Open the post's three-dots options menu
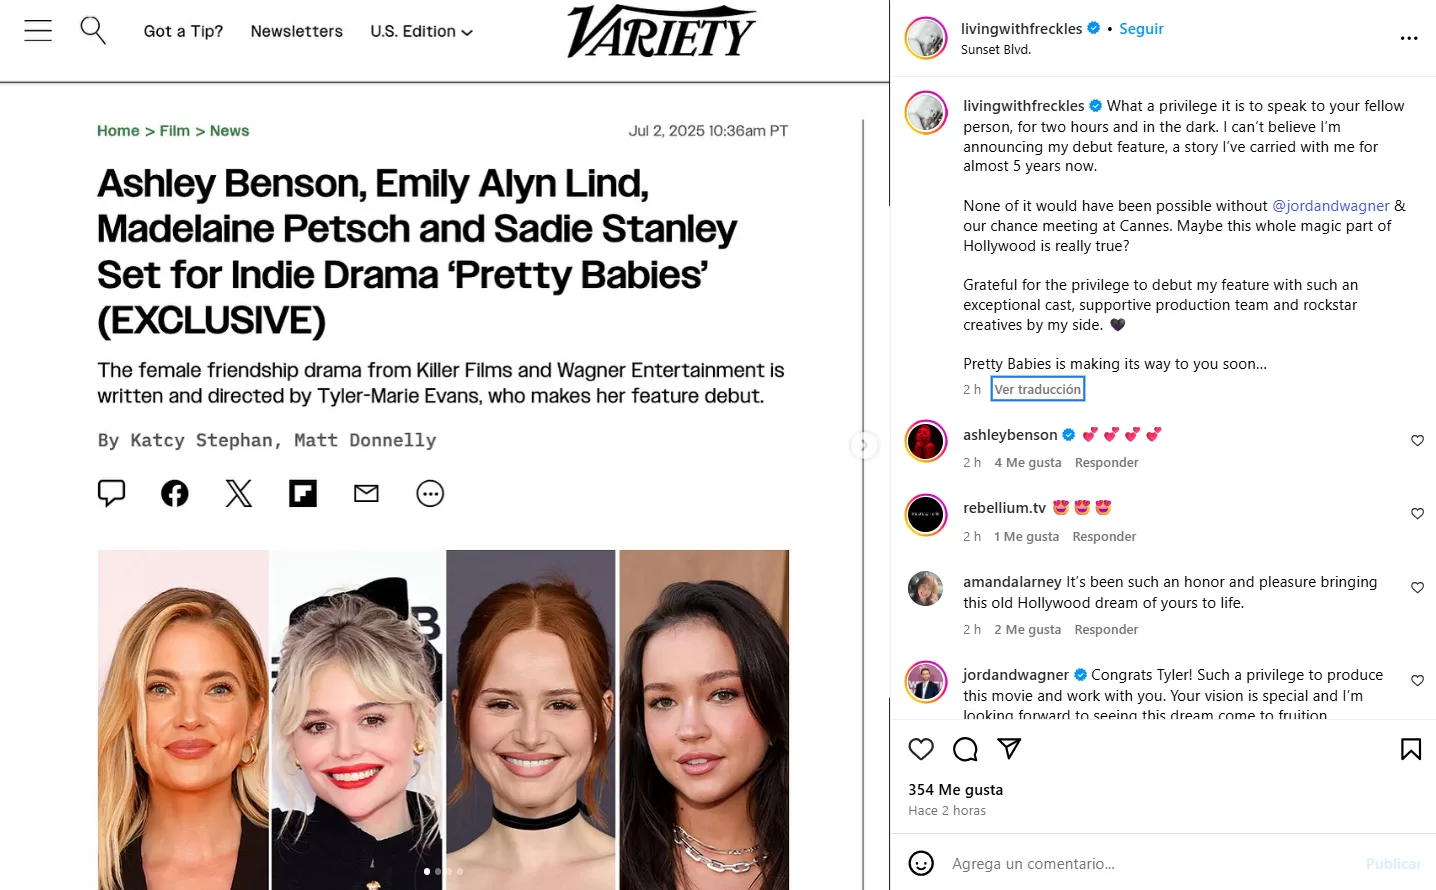The image size is (1436, 890). [1409, 38]
